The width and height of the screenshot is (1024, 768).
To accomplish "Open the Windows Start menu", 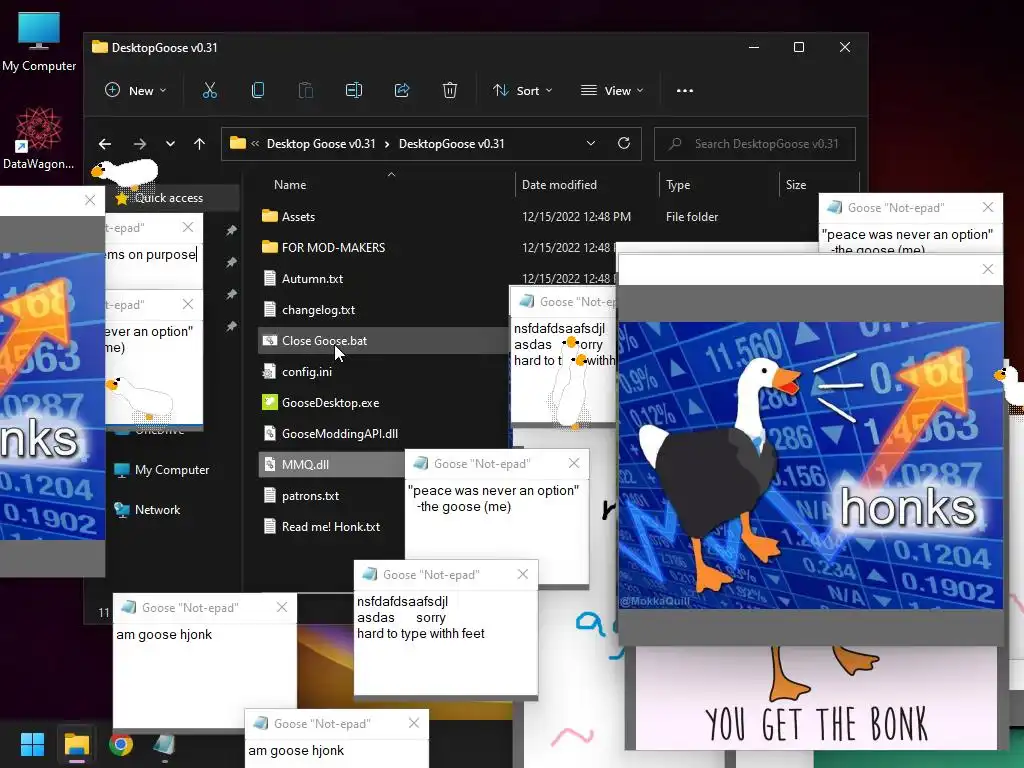I will point(32,744).
